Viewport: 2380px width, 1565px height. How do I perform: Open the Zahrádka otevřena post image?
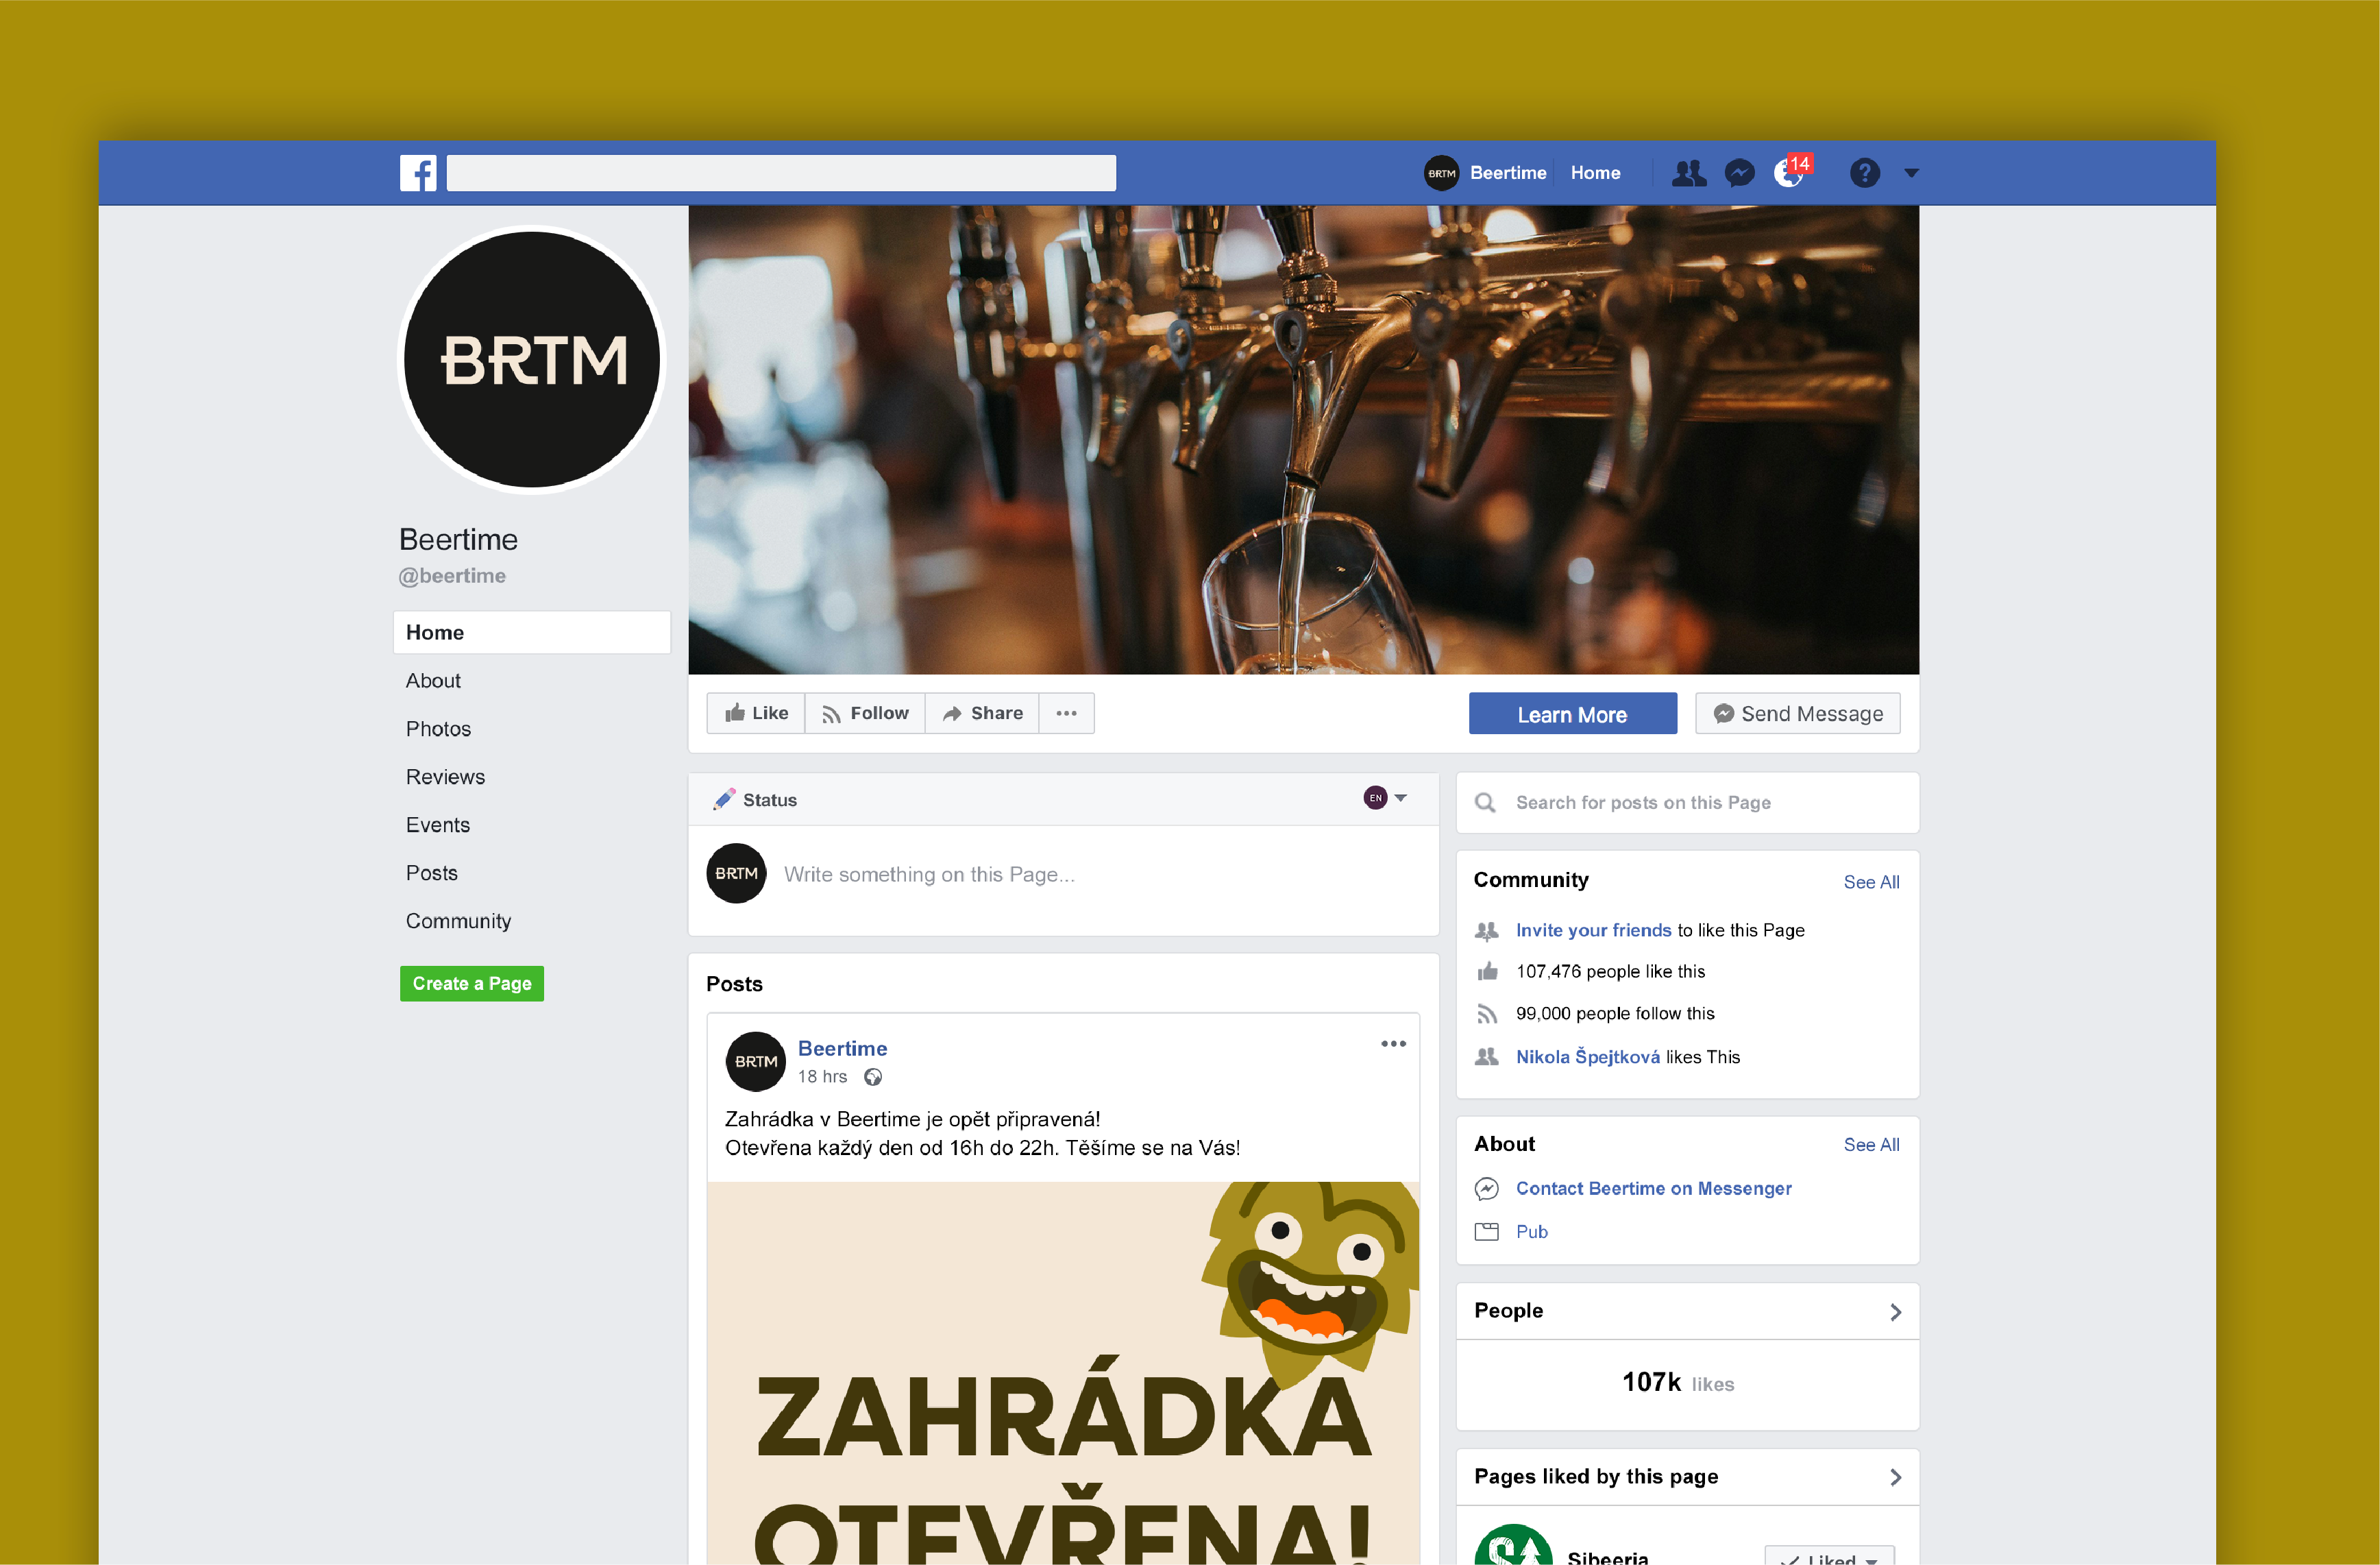point(1063,1373)
